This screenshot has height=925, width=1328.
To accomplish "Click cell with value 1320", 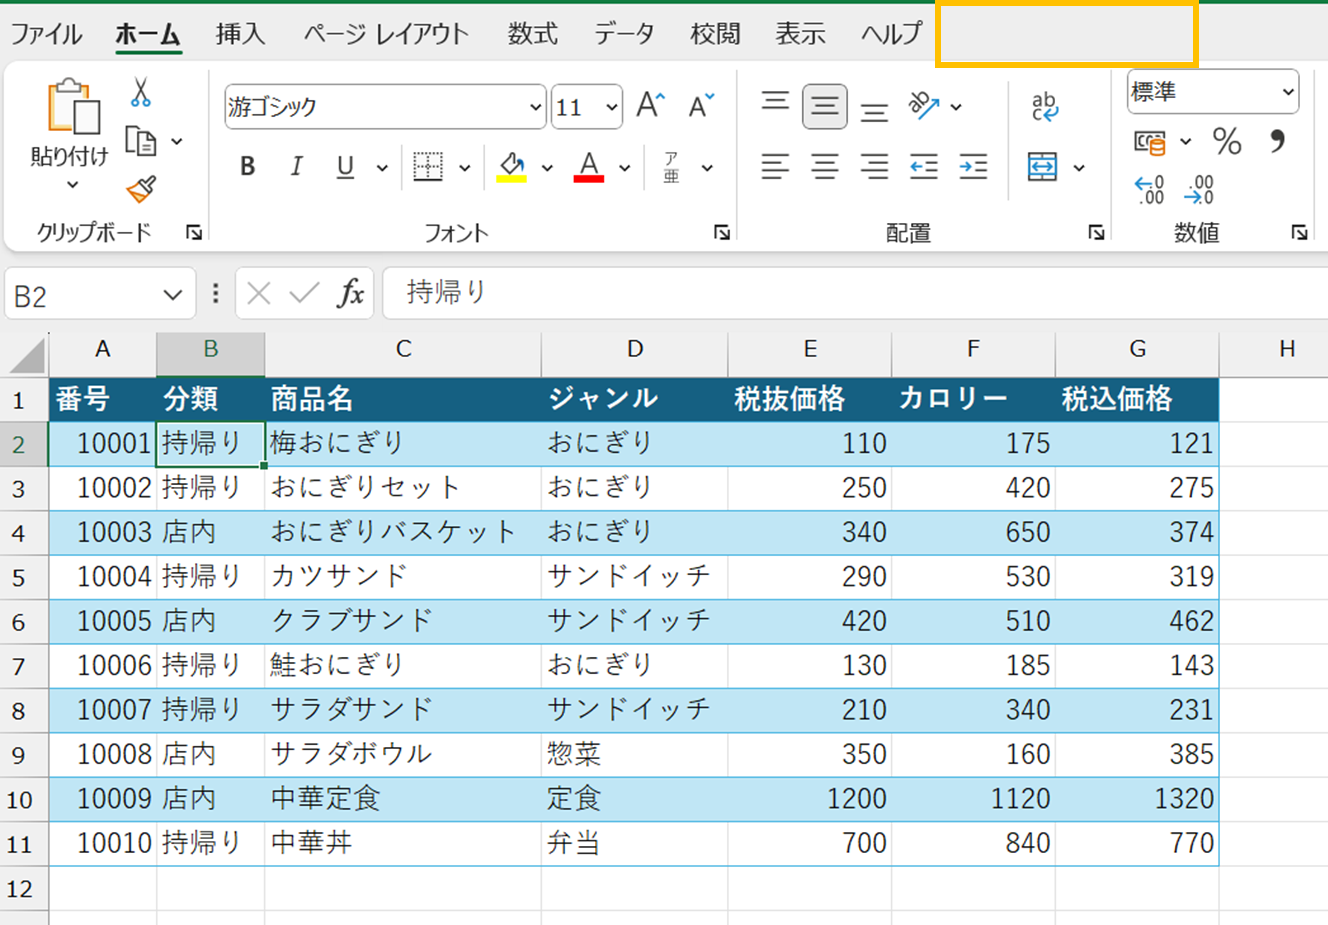I will point(1137,799).
